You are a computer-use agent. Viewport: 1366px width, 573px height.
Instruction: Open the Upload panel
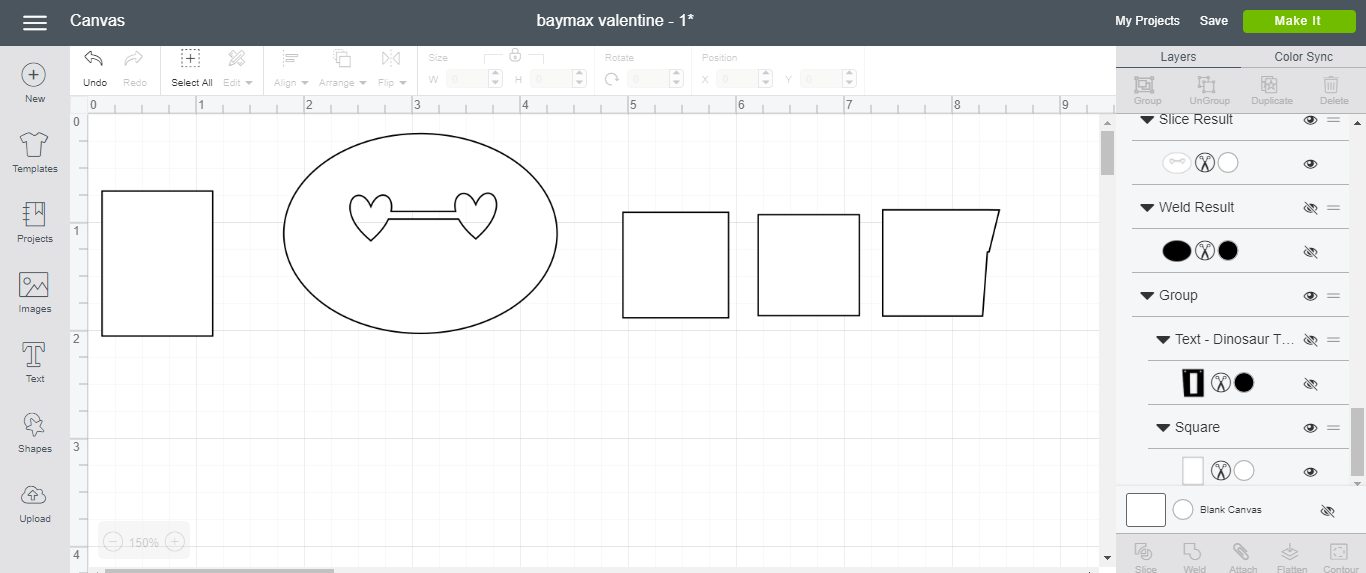point(34,503)
